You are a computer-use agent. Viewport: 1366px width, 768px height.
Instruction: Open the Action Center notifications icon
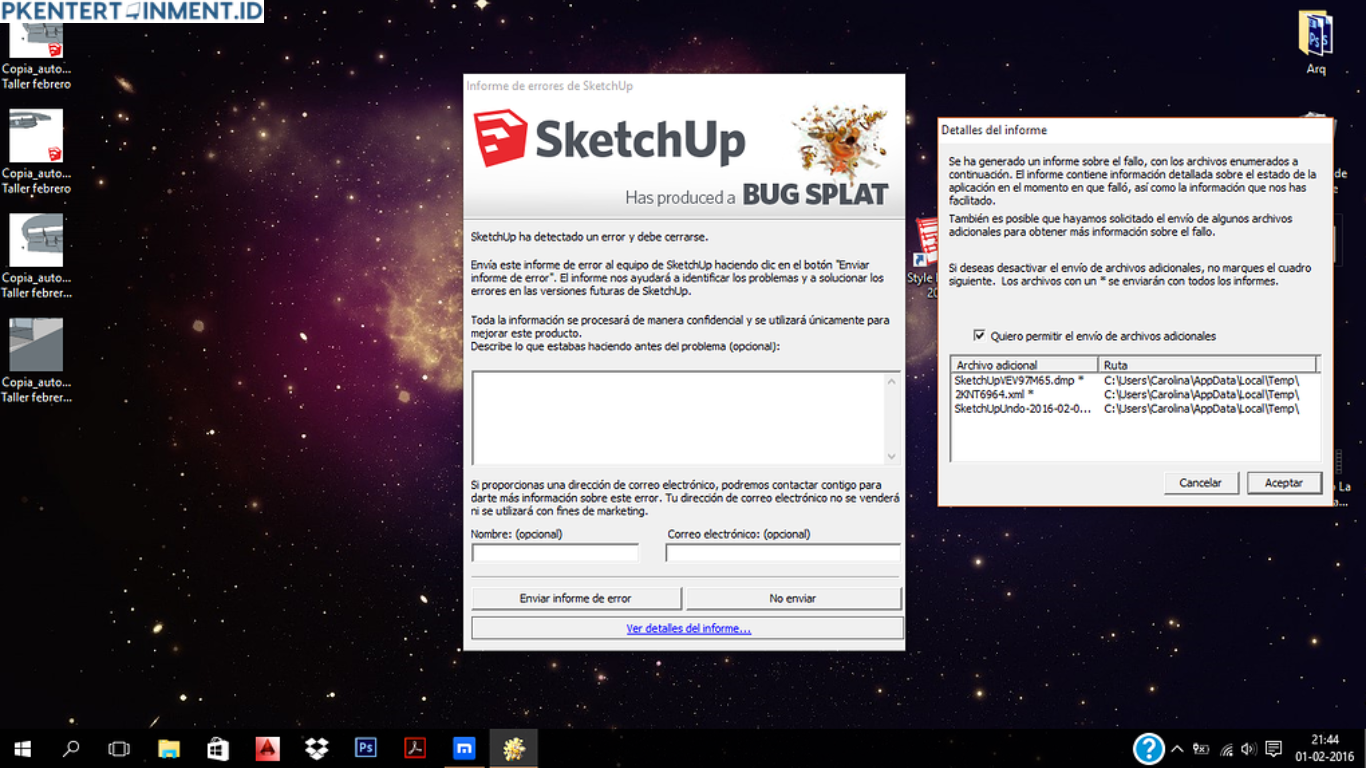[1272, 747]
